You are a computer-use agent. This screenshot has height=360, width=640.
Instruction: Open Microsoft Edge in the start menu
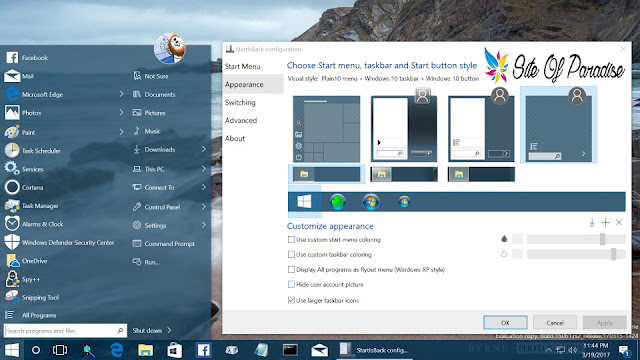click(34, 94)
